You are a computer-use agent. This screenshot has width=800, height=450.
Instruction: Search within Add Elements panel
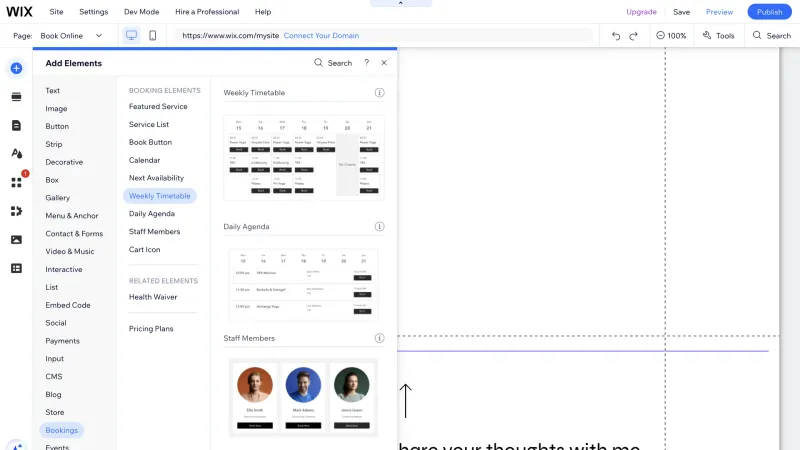point(333,63)
